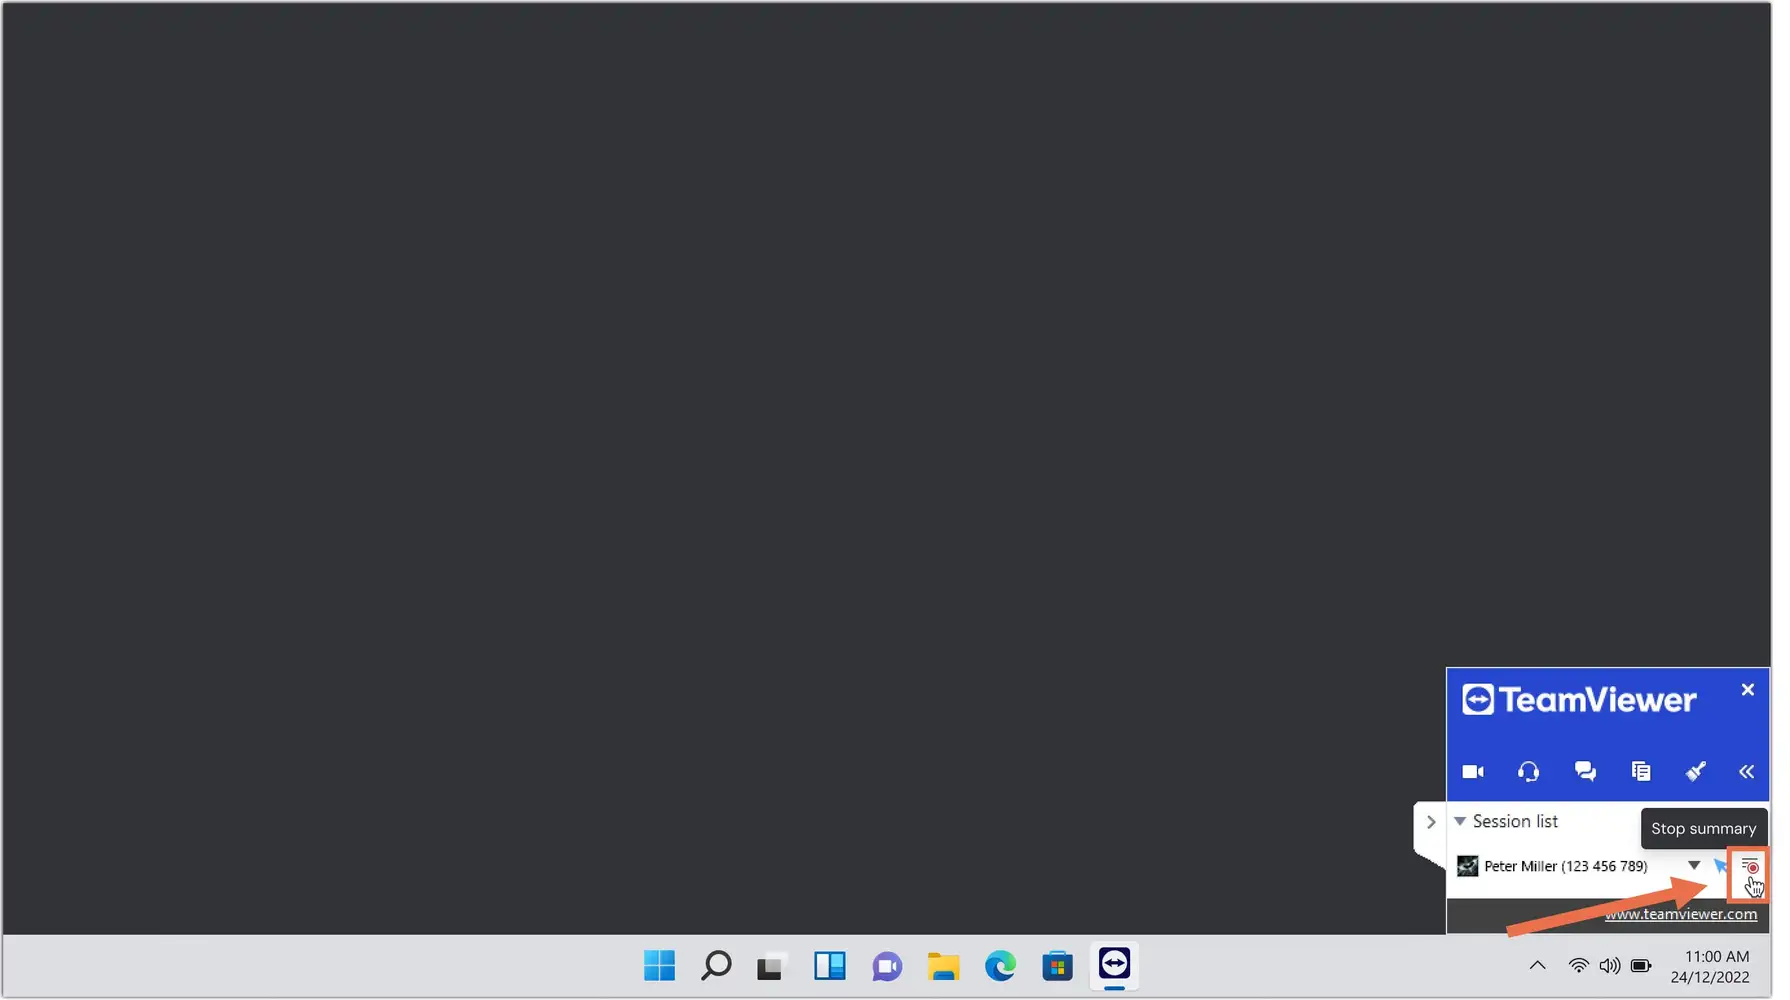
Task: Launch Microsoft Edge from taskbar
Action: pyautogui.click(x=1000, y=966)
